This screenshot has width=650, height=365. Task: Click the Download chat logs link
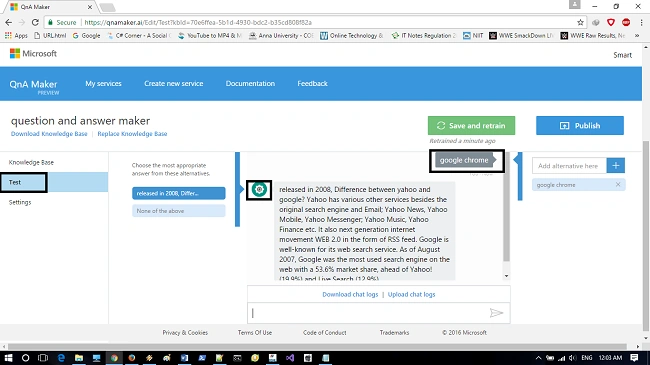click(x=350, y=294)
